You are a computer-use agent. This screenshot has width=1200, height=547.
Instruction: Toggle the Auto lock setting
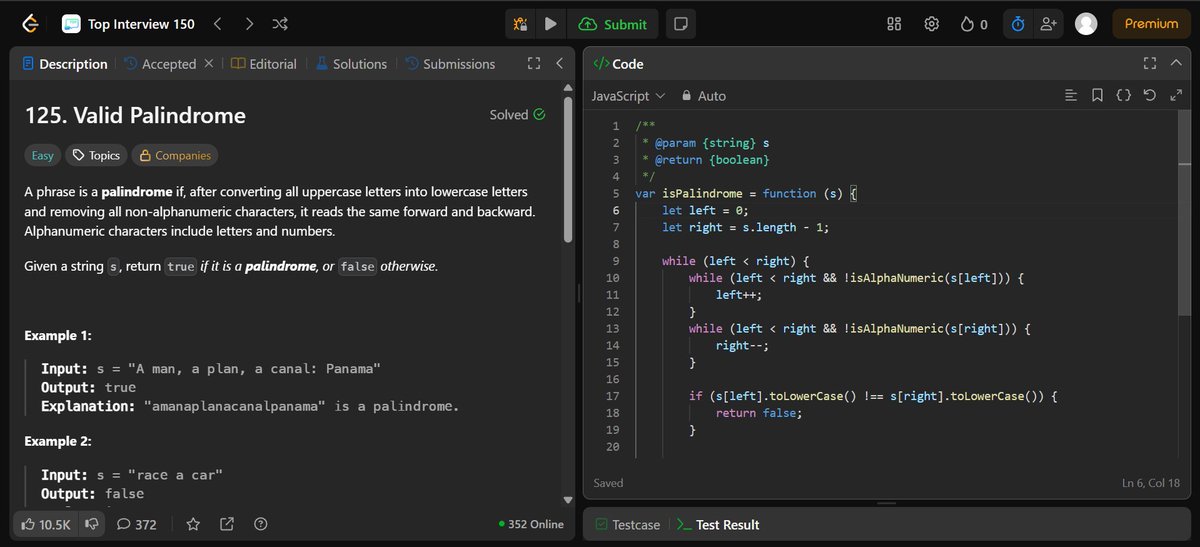tap(704, 96)
